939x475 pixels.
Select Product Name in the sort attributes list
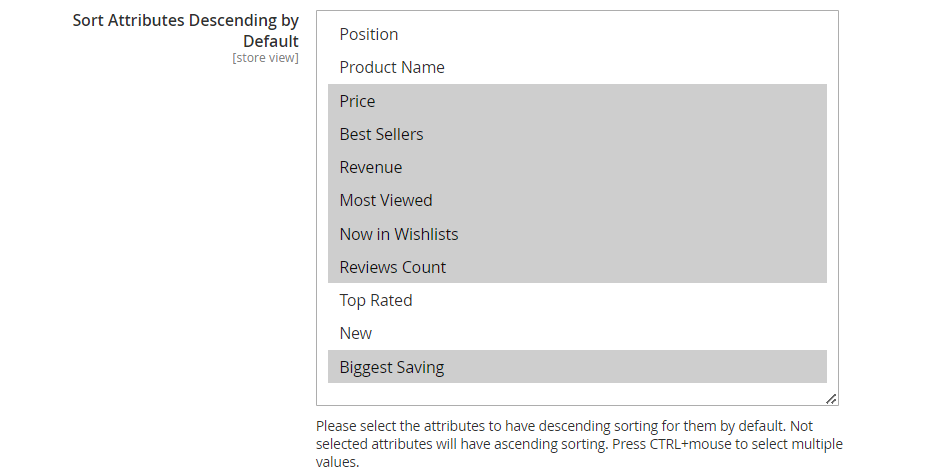(x=577, y=67)
